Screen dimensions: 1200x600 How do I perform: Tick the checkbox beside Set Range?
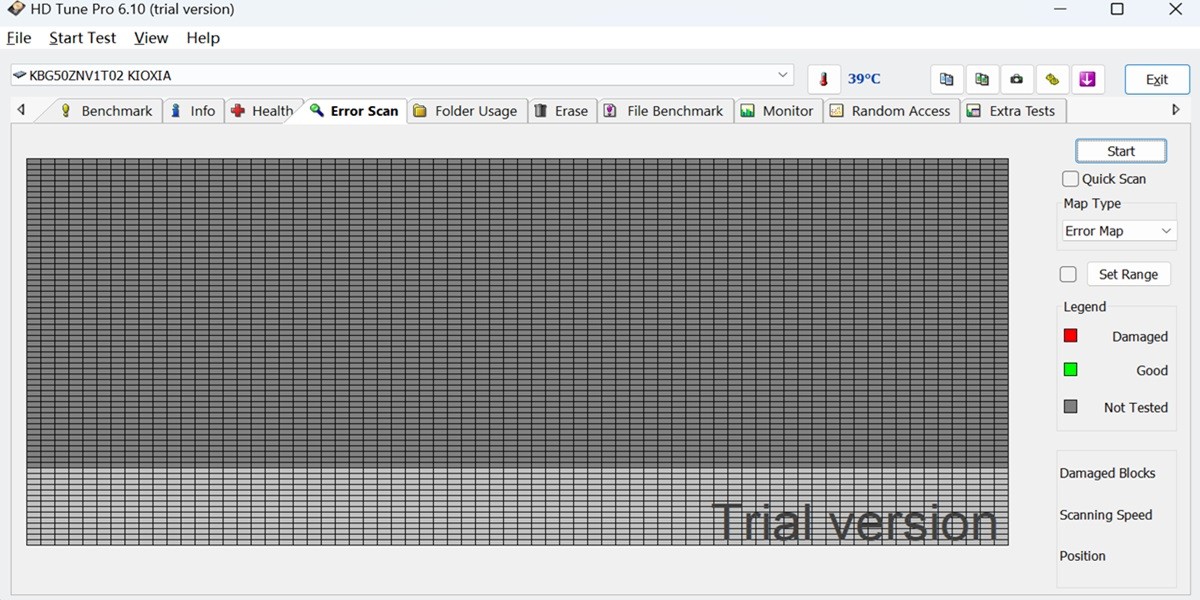click(1068, 274)
